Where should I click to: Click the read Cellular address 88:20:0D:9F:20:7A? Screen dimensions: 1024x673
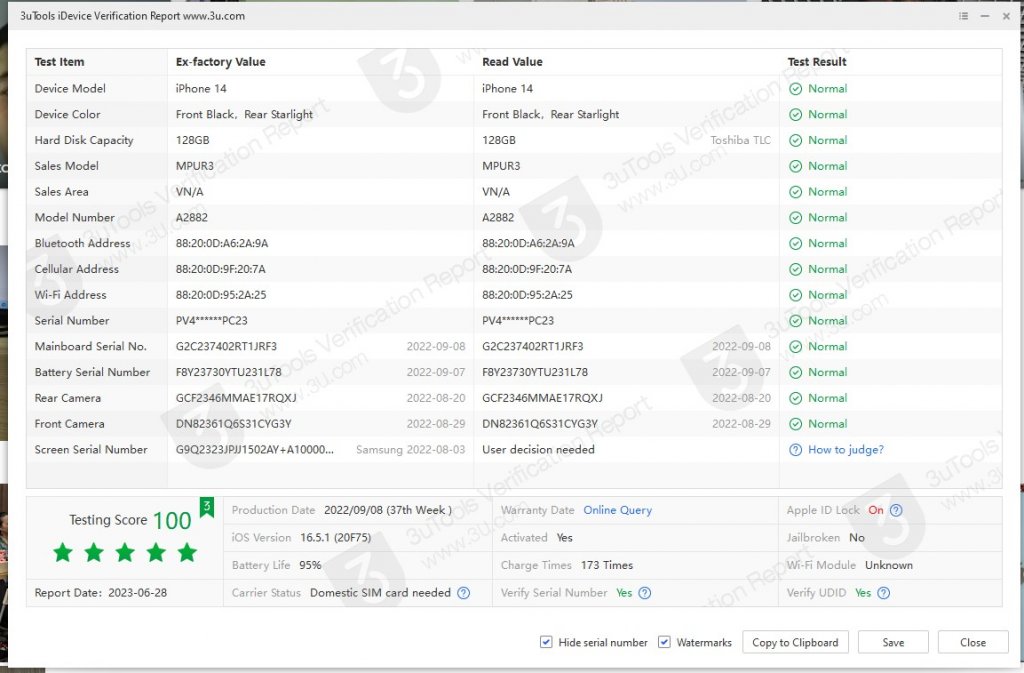point(527,270)
